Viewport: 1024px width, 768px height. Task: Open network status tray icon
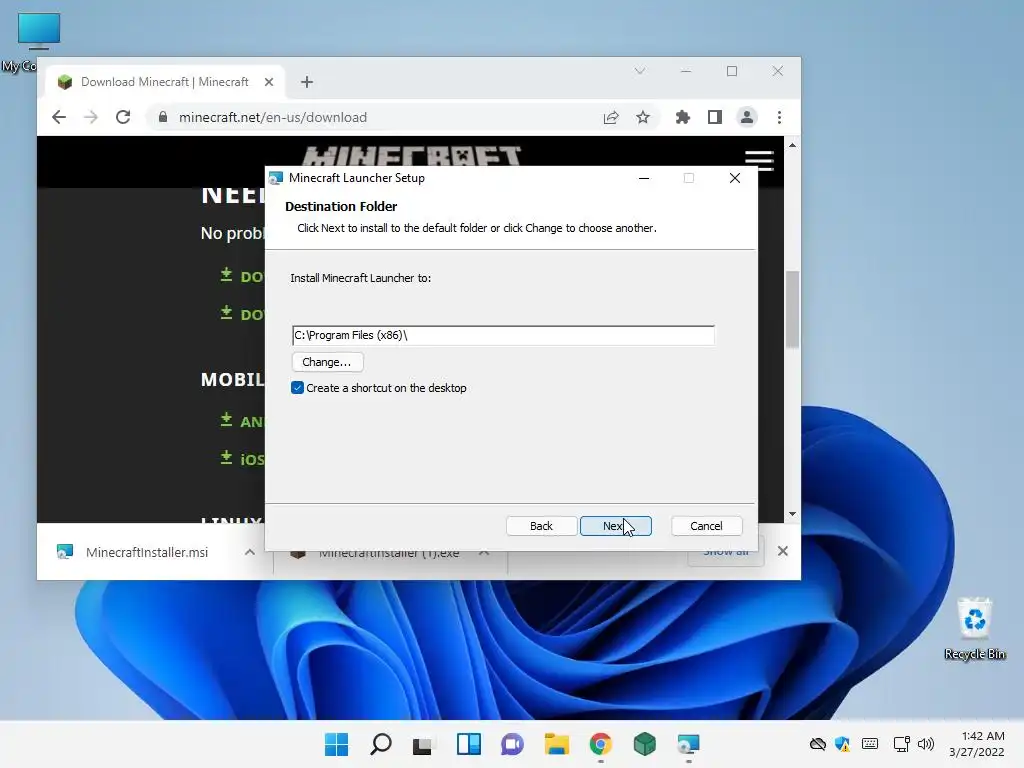902,744
